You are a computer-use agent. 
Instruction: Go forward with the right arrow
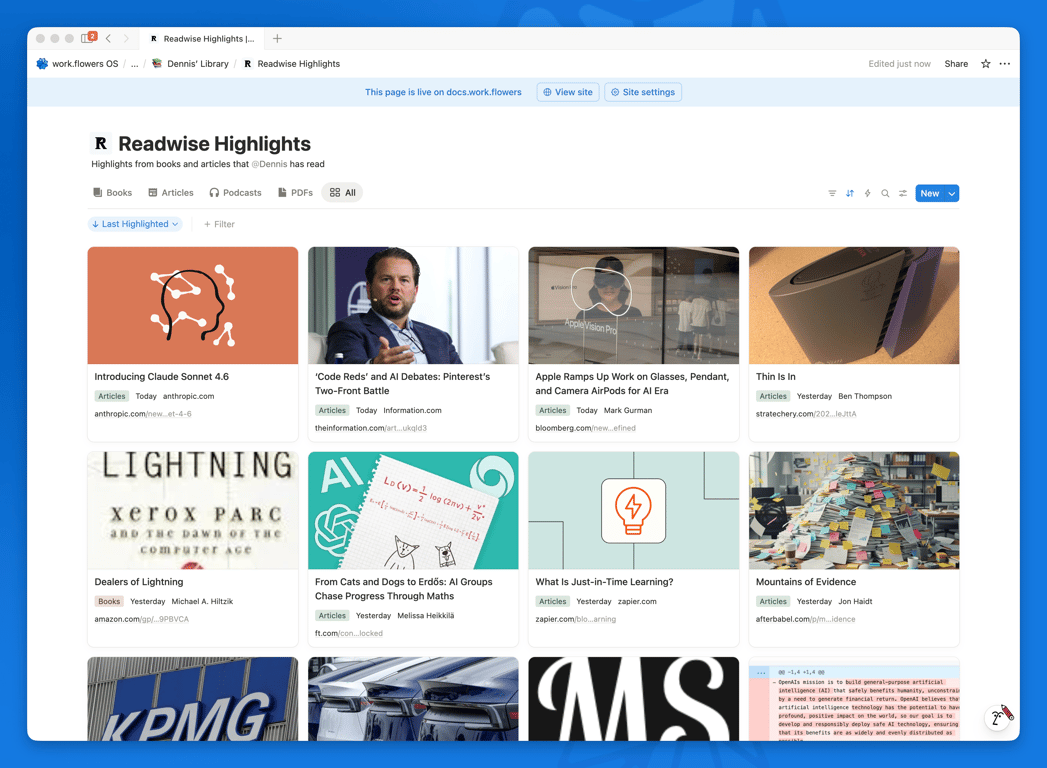coord(126,39)
